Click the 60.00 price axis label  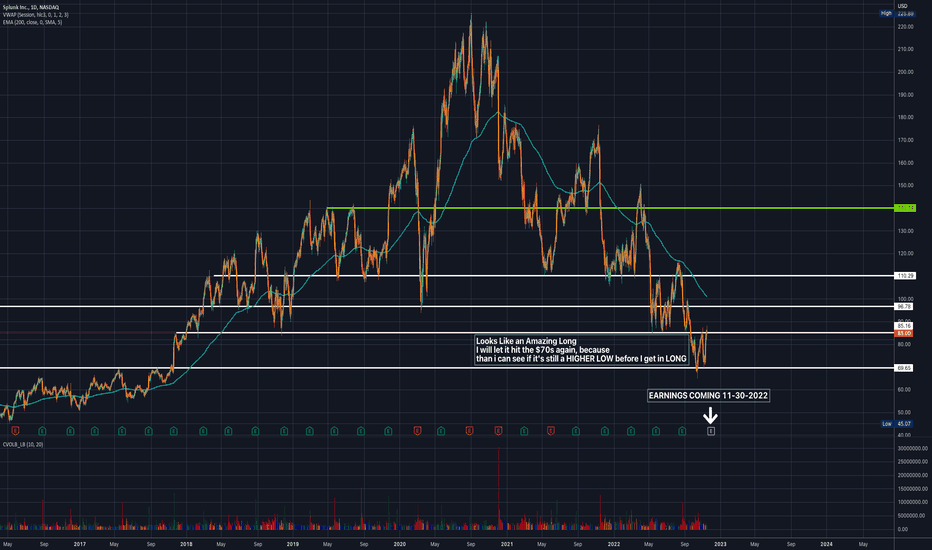pos(904,389)
